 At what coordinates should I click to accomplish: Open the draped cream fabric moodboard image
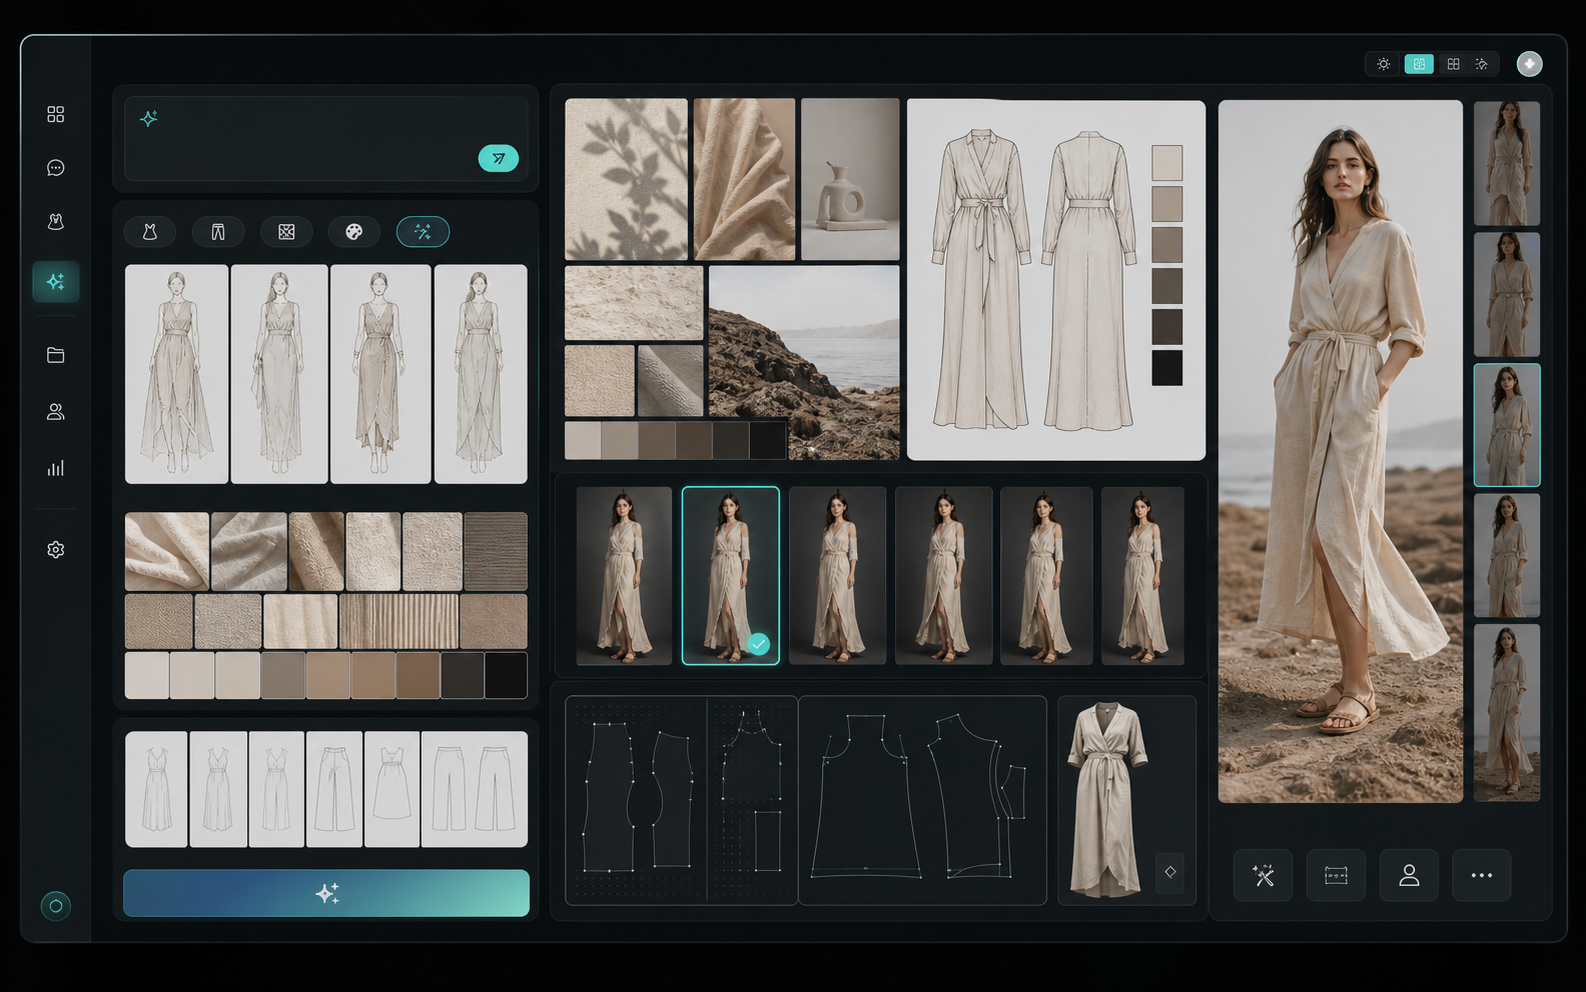pyautogui.click(x=745, y=179)
